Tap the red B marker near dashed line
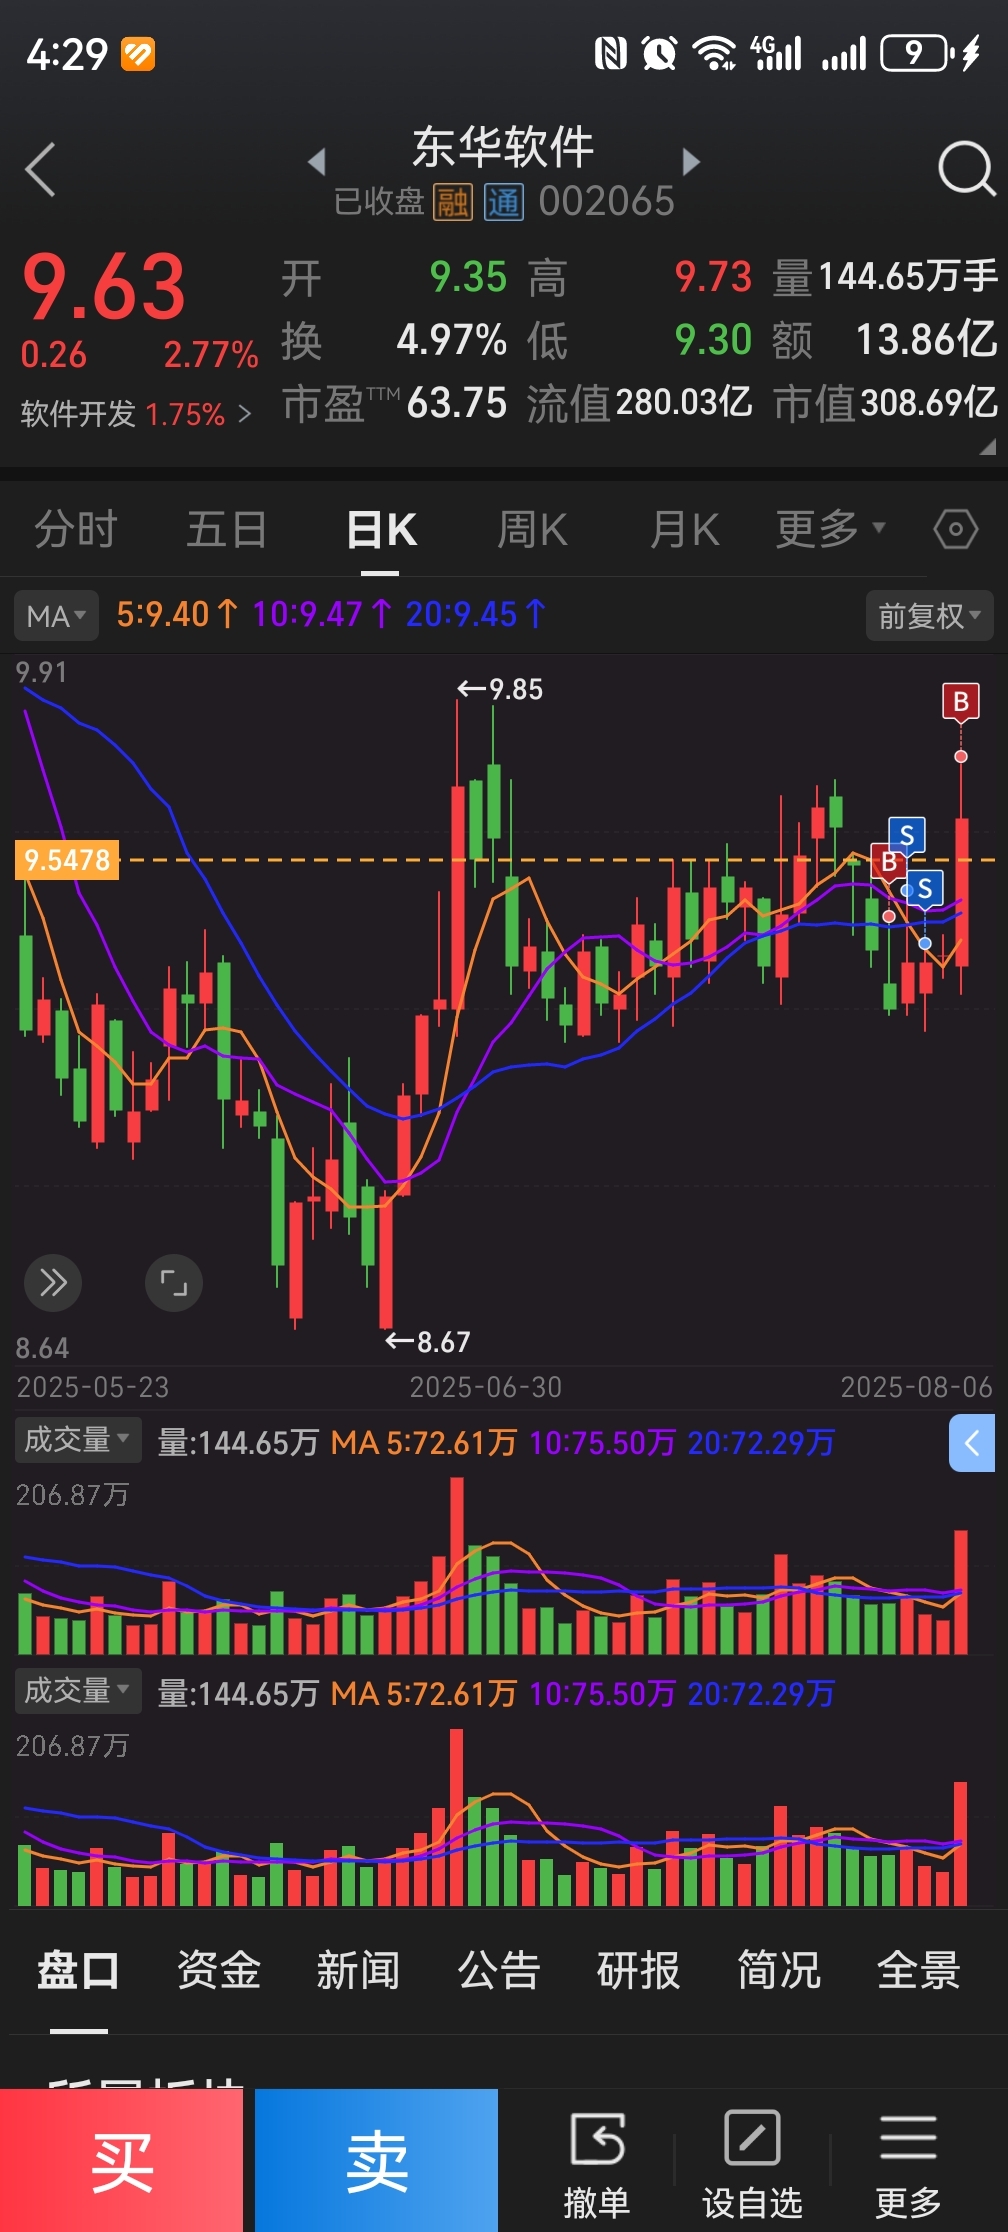1008x2232 pixels. [x=888, y=862]
